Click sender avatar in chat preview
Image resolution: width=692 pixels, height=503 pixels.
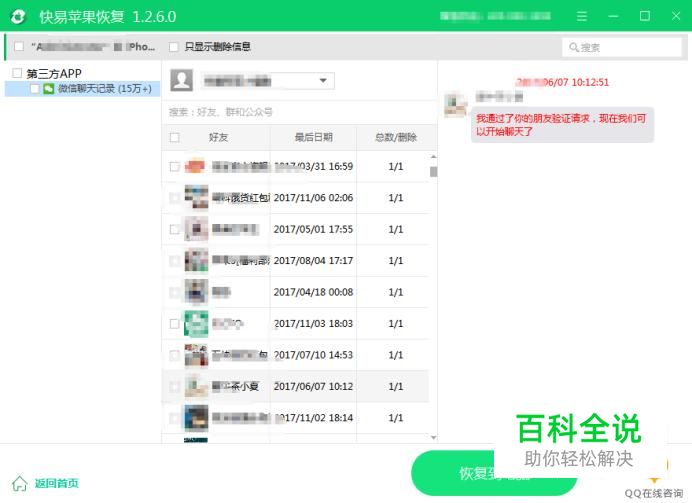tap(455, 105)
